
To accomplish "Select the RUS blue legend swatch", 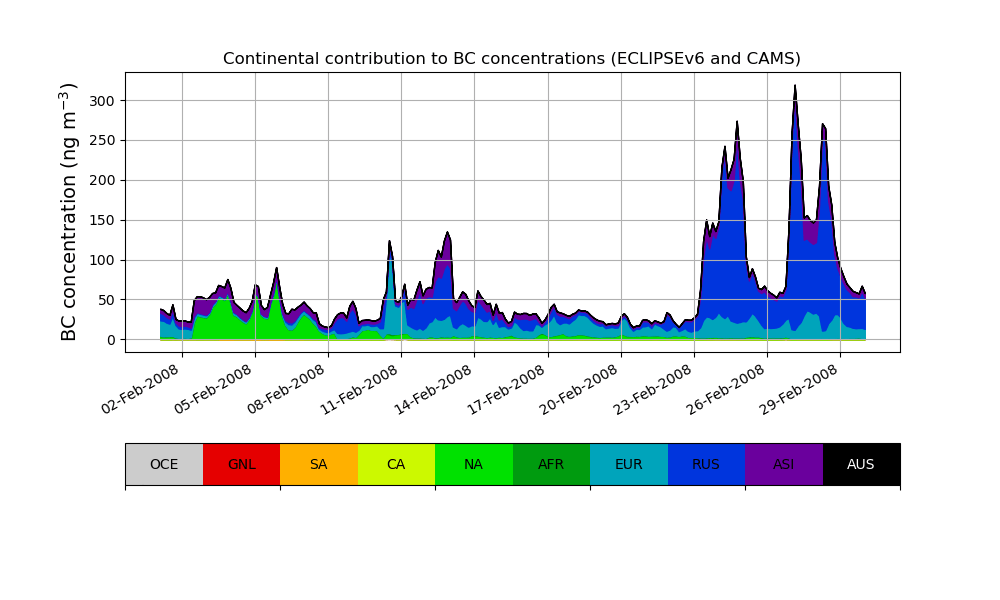I will (706, 464).
